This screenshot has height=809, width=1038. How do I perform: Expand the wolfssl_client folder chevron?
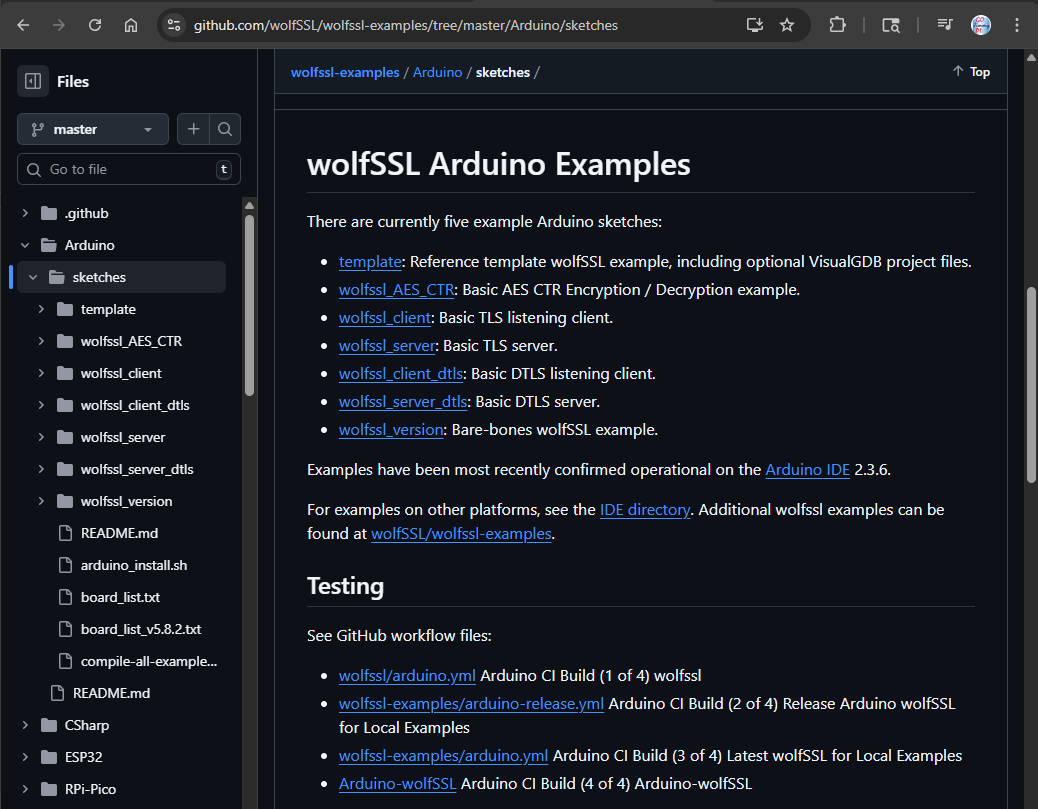pyautogui.click(x=41, y=373)
